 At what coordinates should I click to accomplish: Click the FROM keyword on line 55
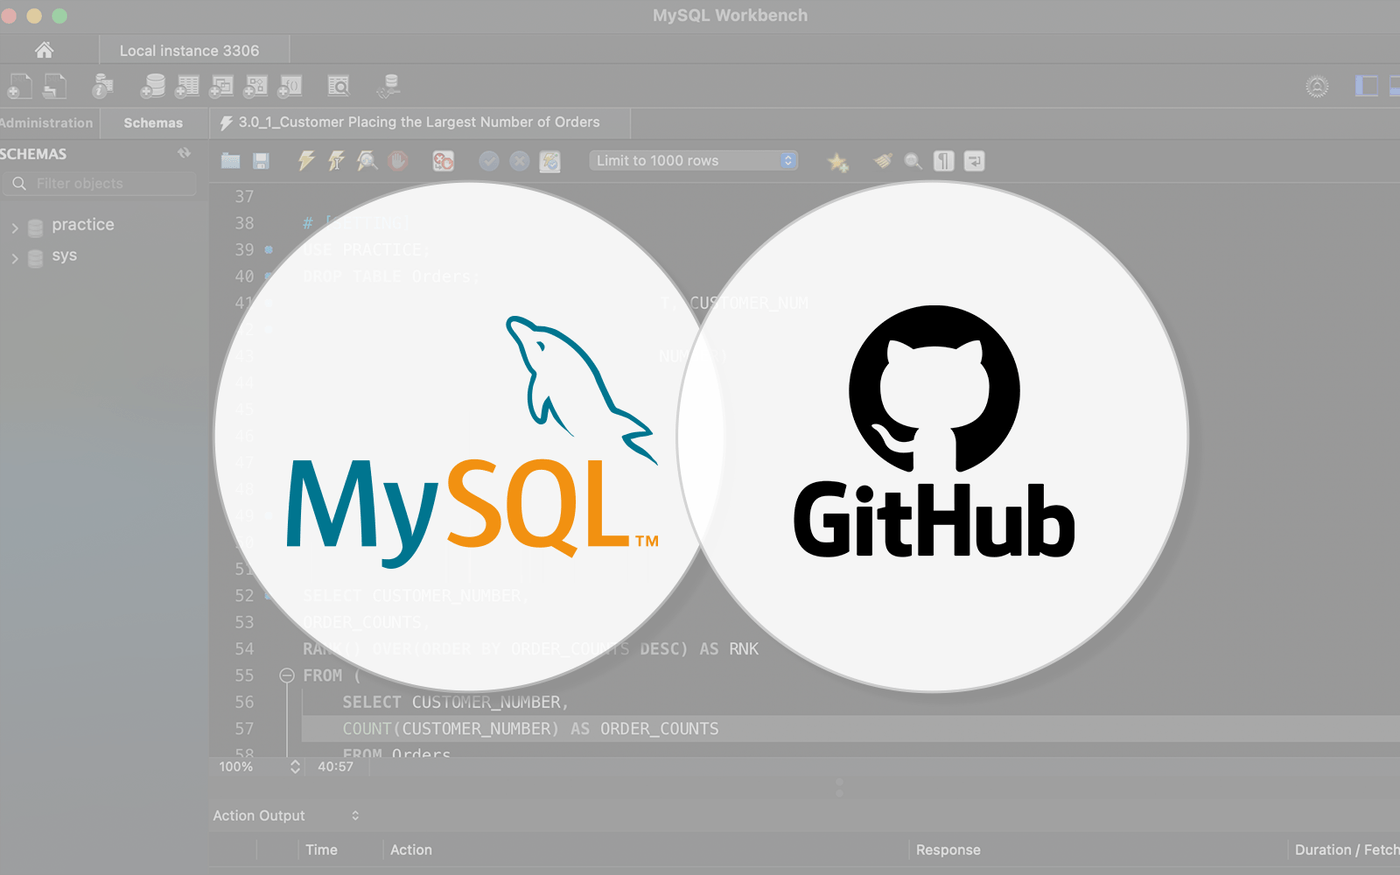click(x=322, y=676)
